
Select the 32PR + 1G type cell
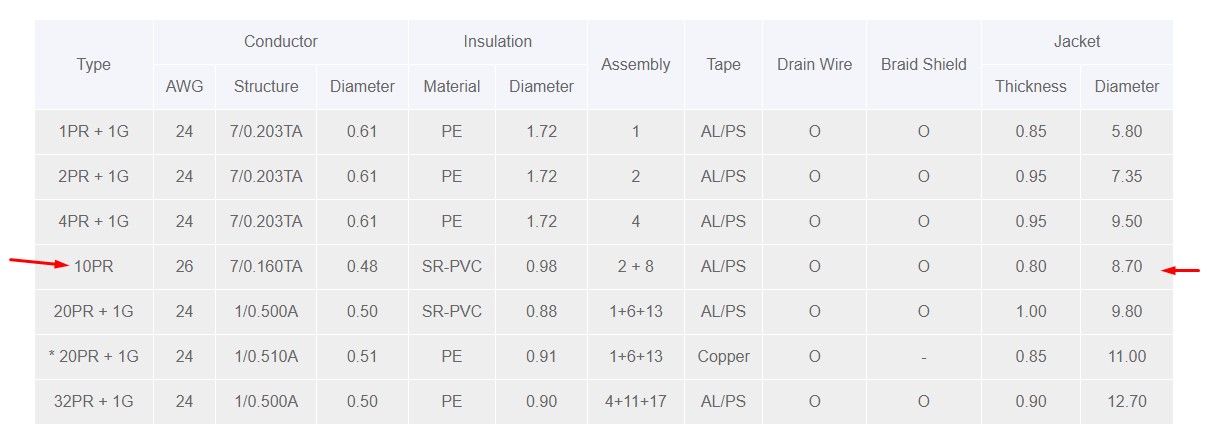[94, 402]
